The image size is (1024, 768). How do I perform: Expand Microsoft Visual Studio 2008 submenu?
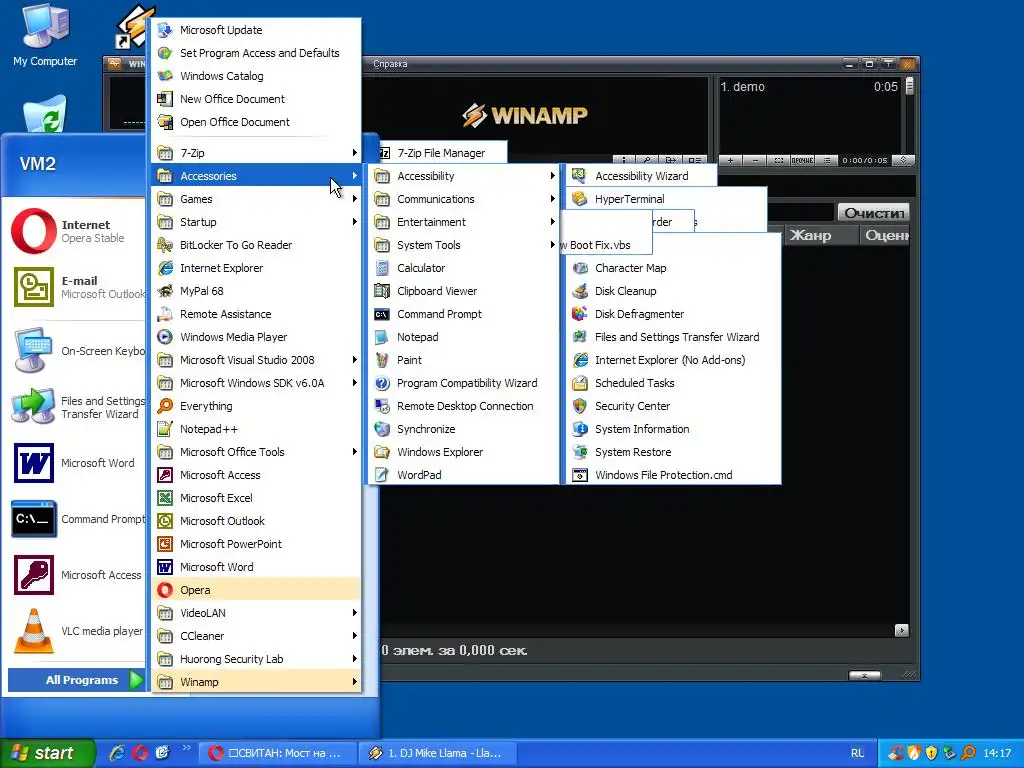pyautogui.click(x=256, y=360)
